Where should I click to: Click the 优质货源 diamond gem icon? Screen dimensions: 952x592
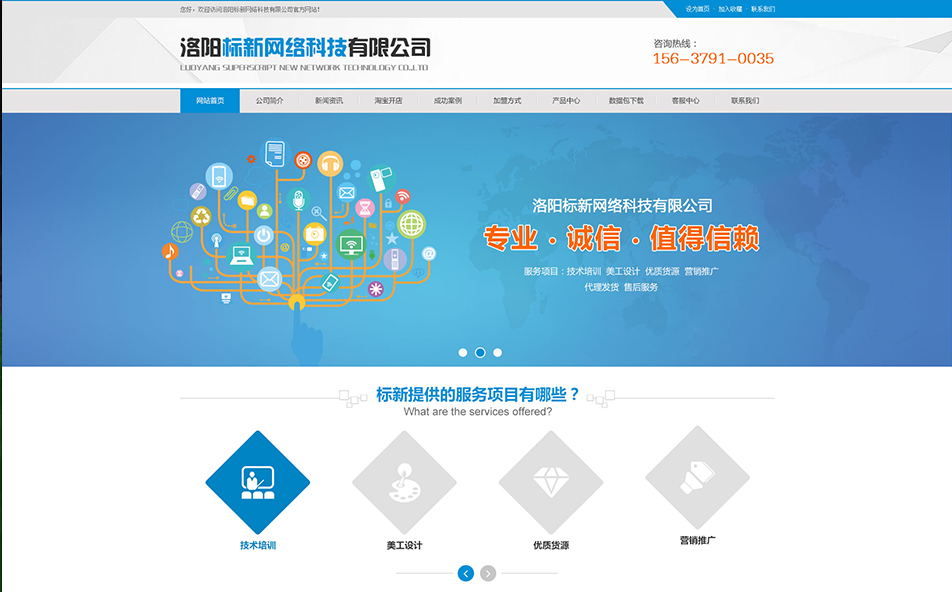pos(551,482)
